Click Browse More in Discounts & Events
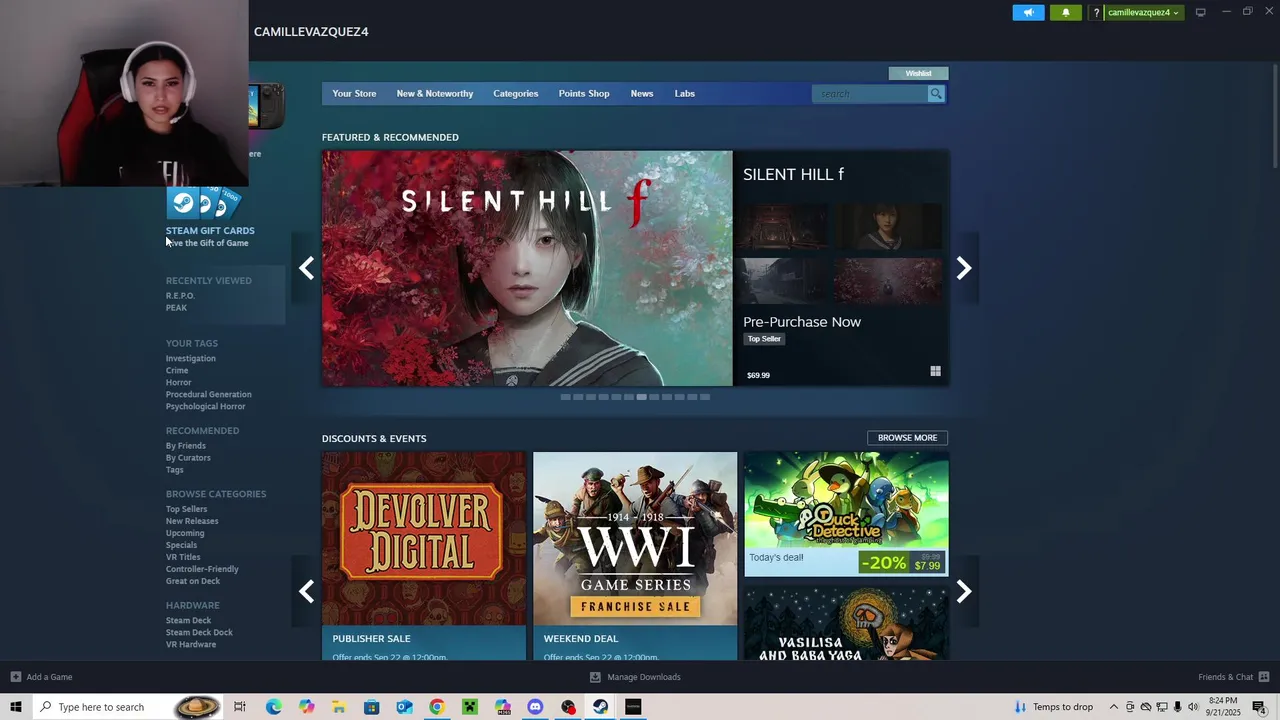This screenshot has width=1280, height=720. tap(907, 438)
